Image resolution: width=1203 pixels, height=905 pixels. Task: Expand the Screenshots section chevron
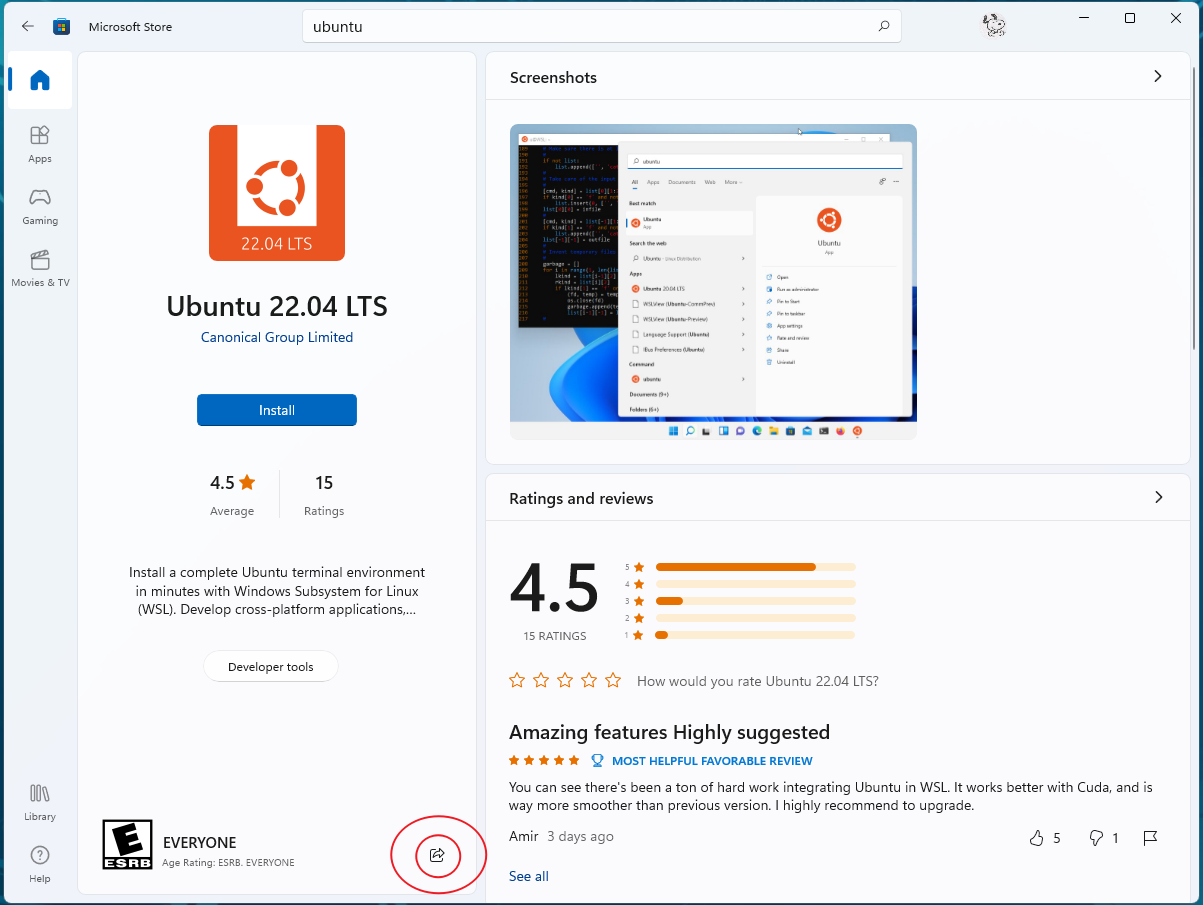click(x=1158, y=77)
